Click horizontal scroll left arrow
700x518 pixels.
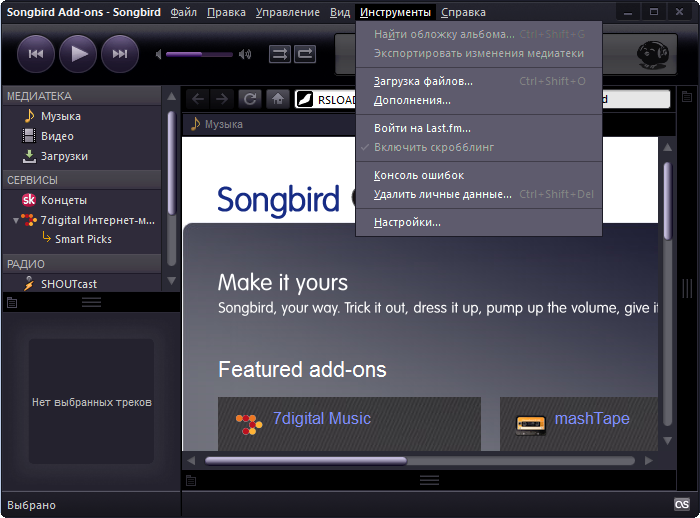(x=192, y=460)
